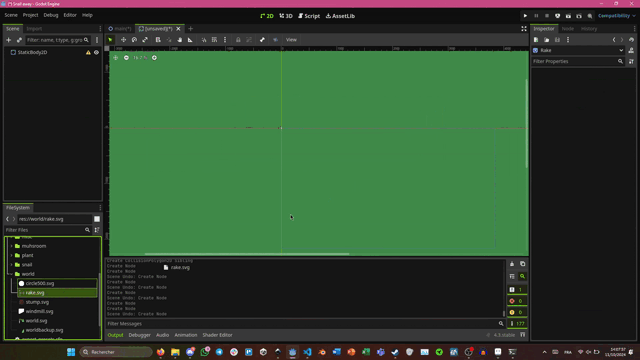Switch to the 2D workspace
640x360 pixels.
(x=267, y=16)
